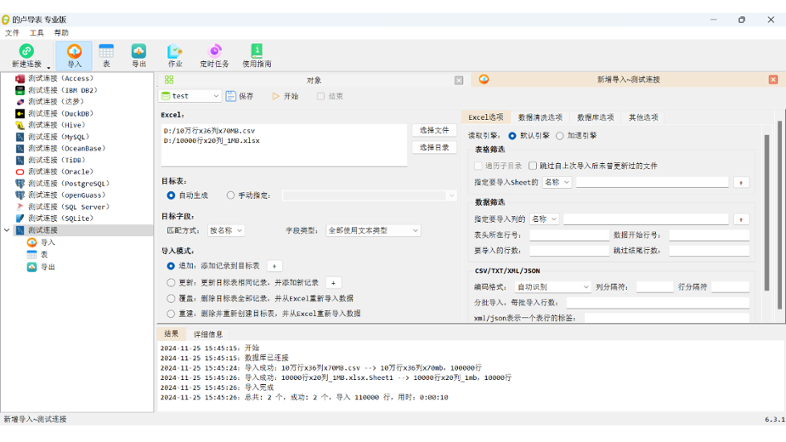Image resolution: width=786 pixels, height=442 pixels.
Task: Open the 作业 toolbar icon
Action: coord(175,51)
